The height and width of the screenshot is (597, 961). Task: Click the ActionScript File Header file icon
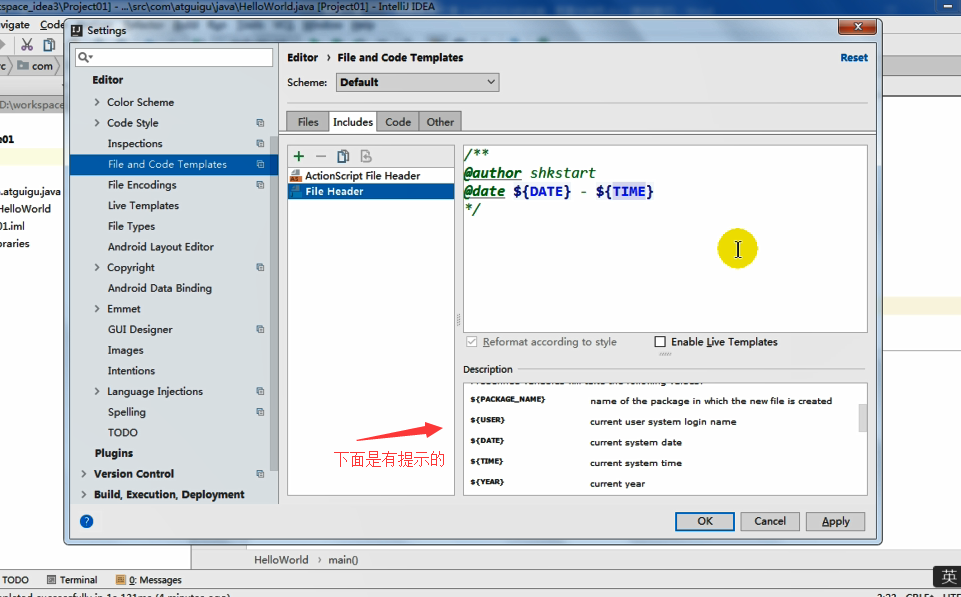[x=296, y=176]
